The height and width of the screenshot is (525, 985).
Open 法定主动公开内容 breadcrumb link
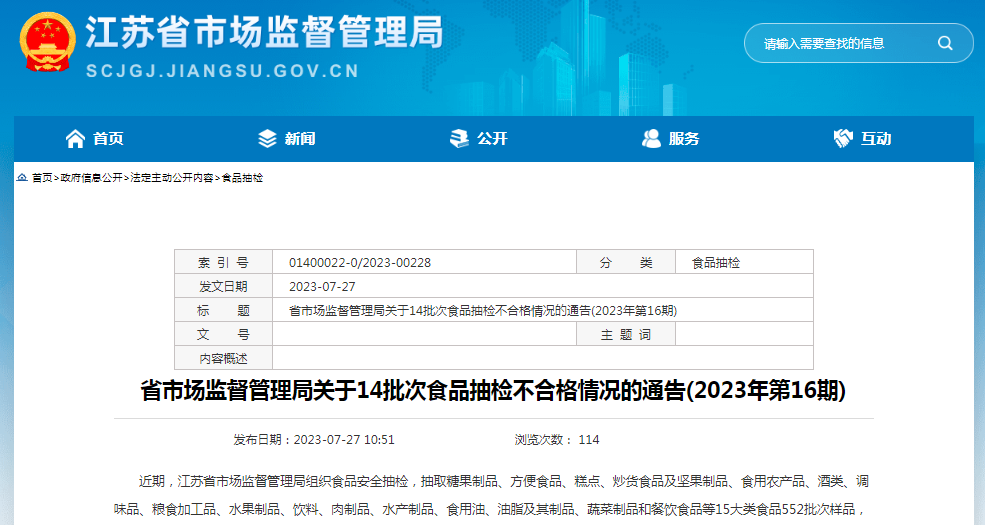click(x=171, y=178)
